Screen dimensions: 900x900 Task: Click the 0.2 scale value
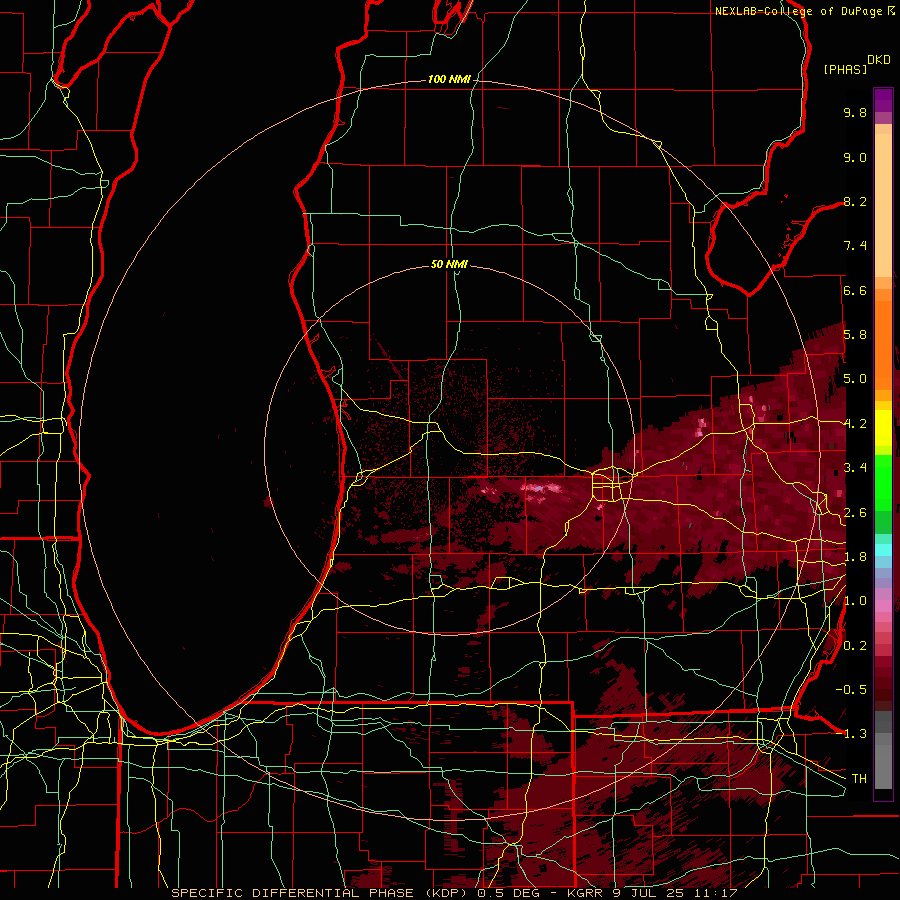[x=855, y=646]
